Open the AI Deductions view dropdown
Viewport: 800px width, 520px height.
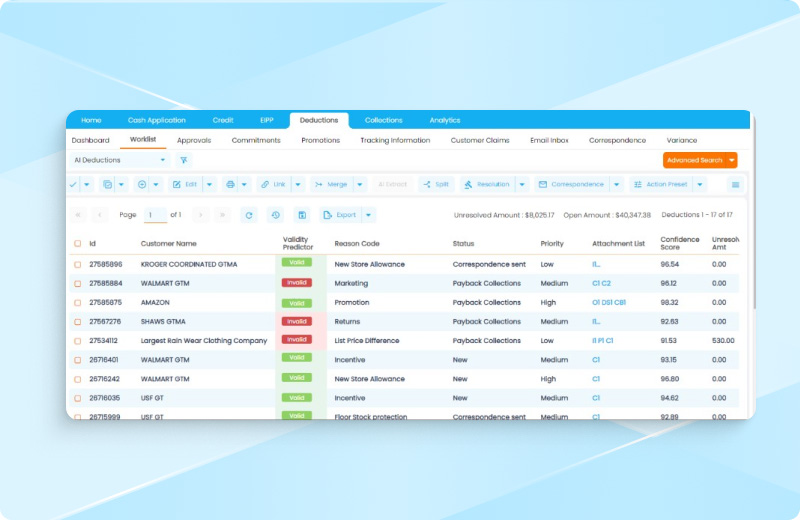(x=119, y=160)
